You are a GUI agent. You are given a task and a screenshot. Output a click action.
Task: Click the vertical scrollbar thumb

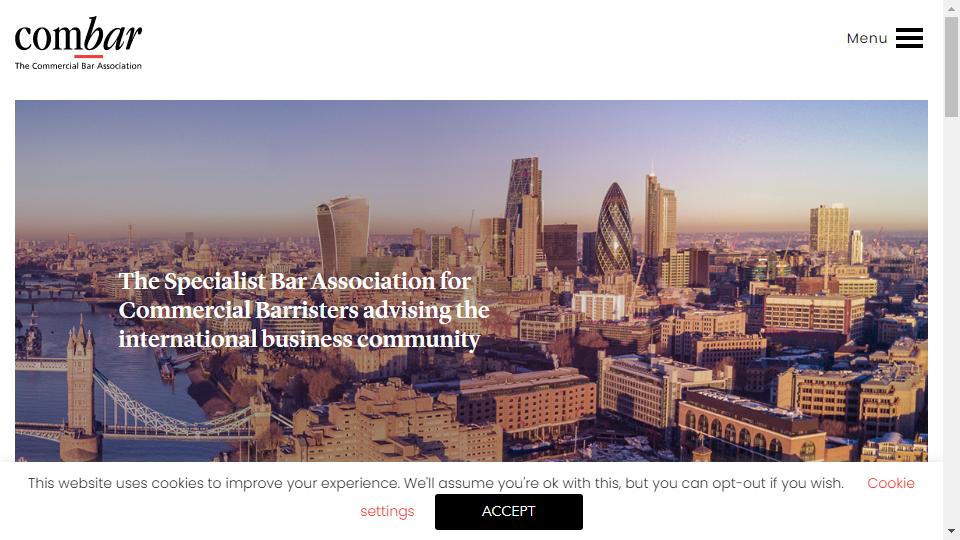point(951,66)
